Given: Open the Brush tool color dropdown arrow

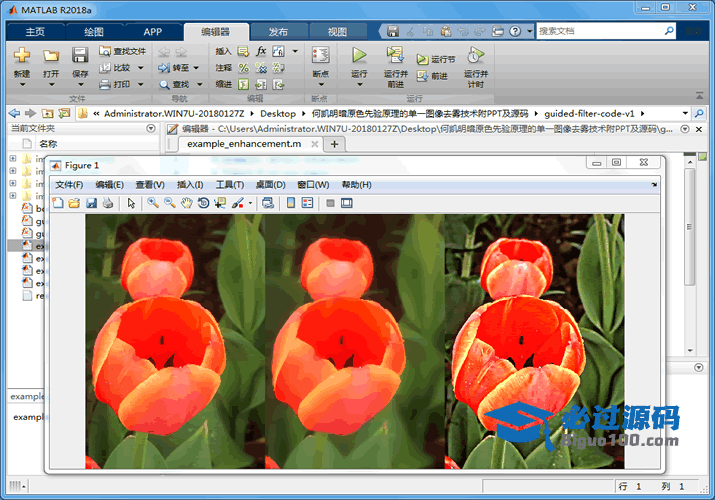Looking at the screenshot, I should (x=250, y=203).
